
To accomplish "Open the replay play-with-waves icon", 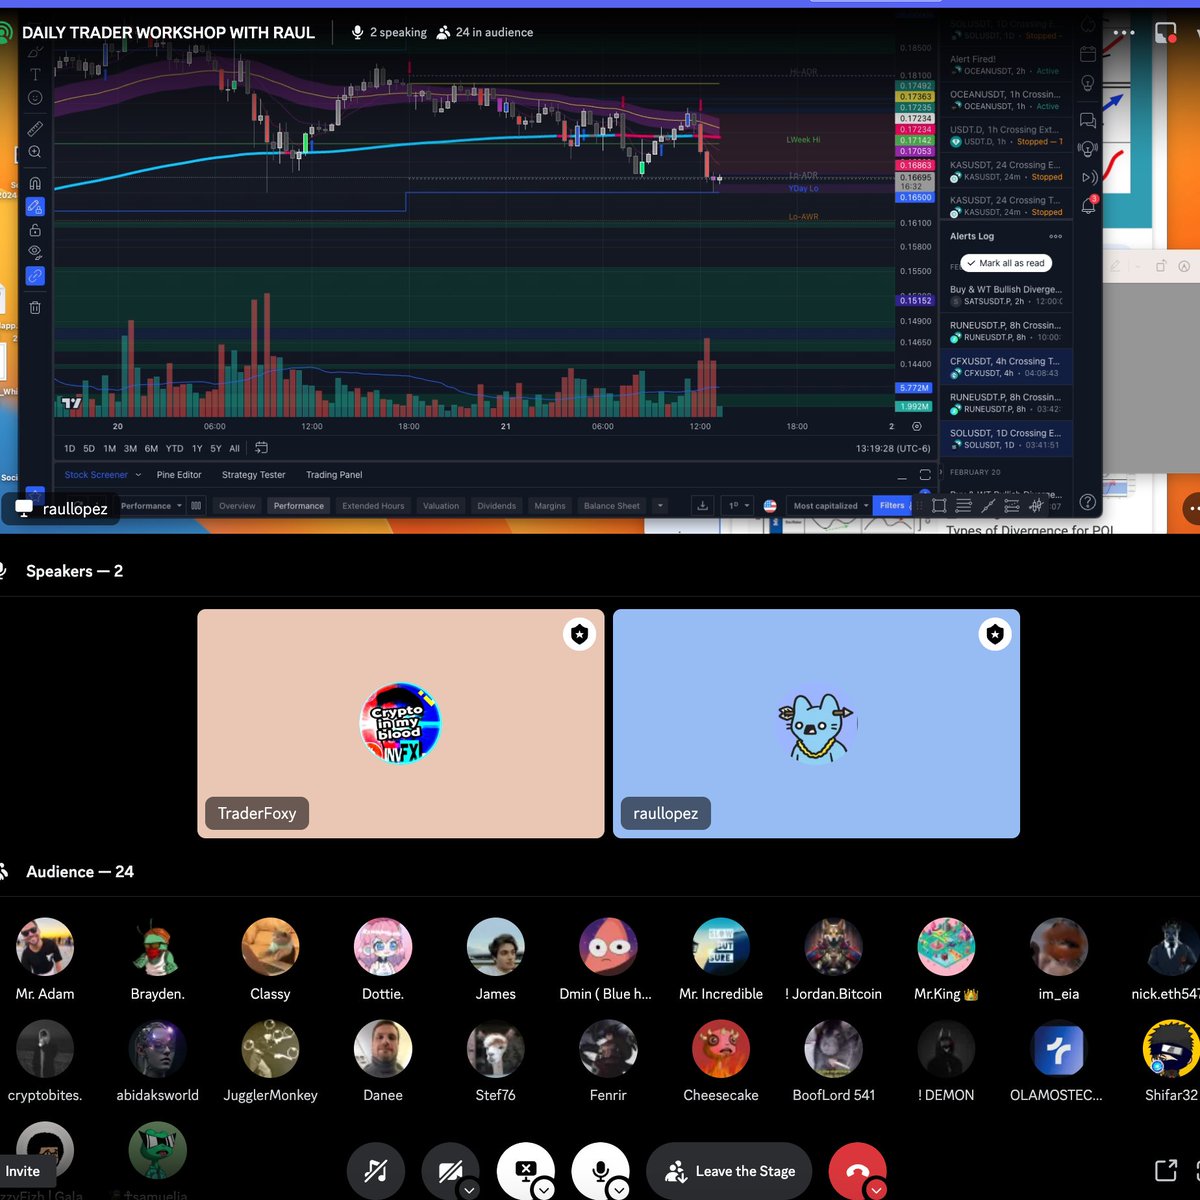I will point(1088,177).
